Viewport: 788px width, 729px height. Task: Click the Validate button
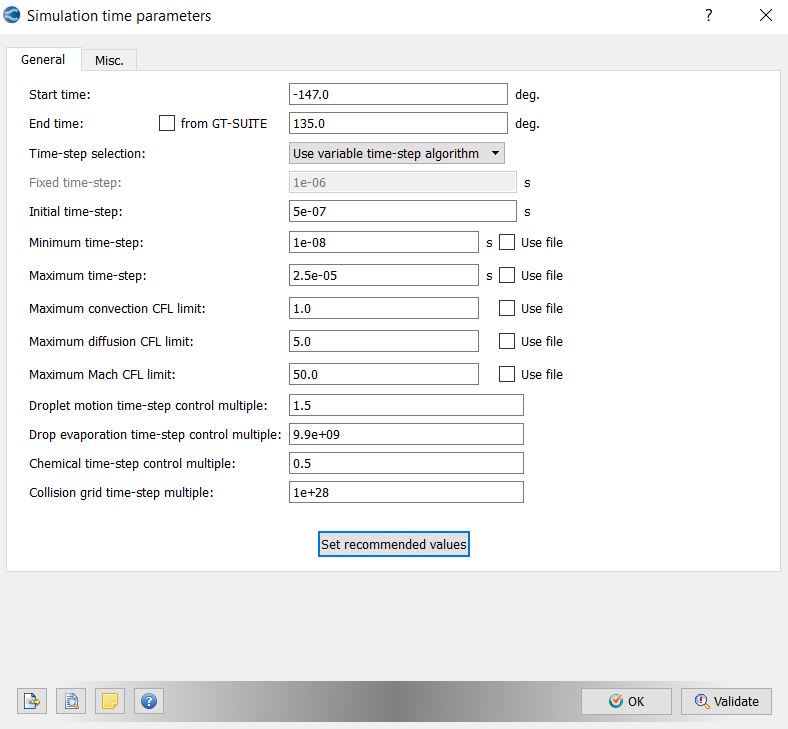coord(726,701)
